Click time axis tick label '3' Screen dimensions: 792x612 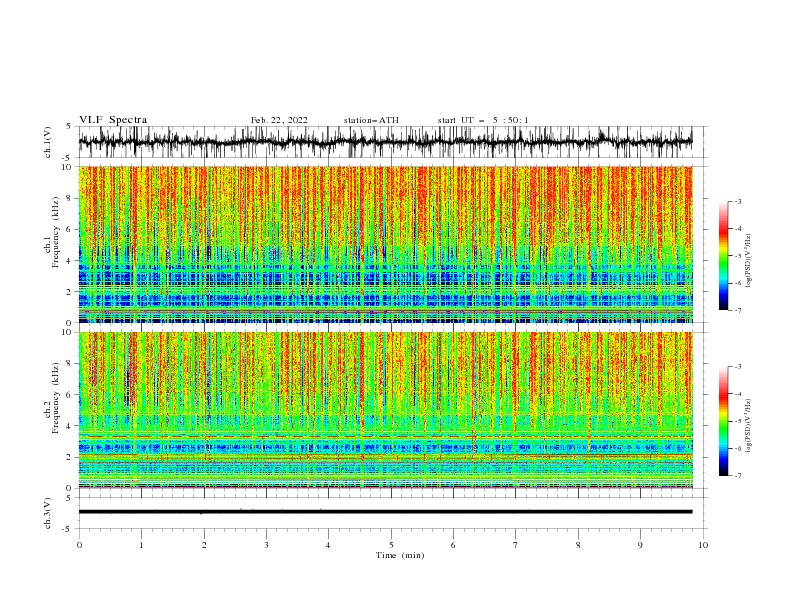click(266, 545)
